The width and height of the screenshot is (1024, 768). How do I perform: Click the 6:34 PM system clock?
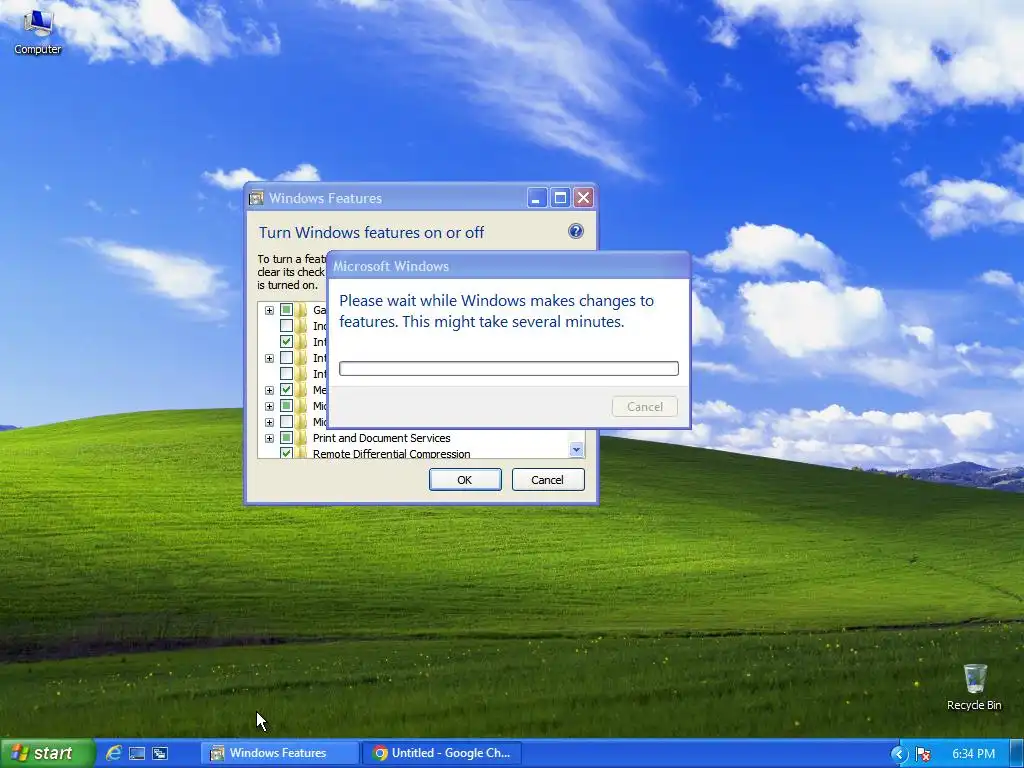pyautogui.click(x=973, y=754)
